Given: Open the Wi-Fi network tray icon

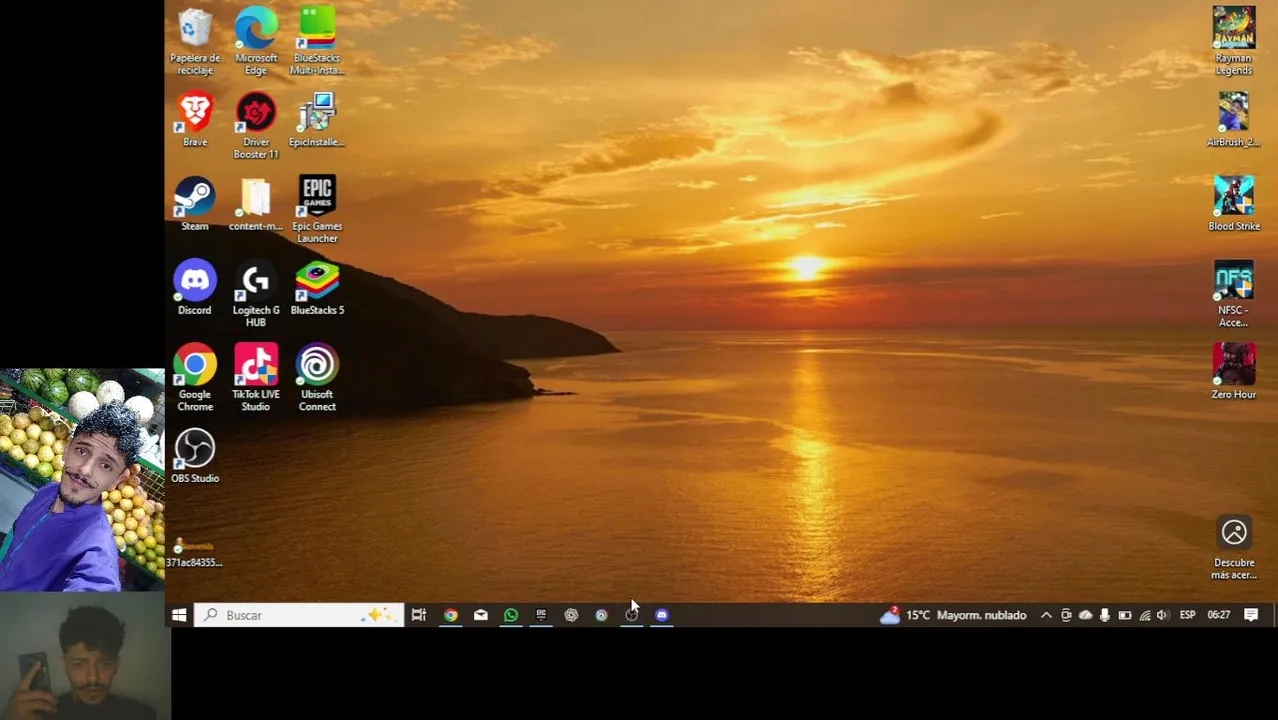Looking at the screenshot, I should click(x=1144, y=615).
